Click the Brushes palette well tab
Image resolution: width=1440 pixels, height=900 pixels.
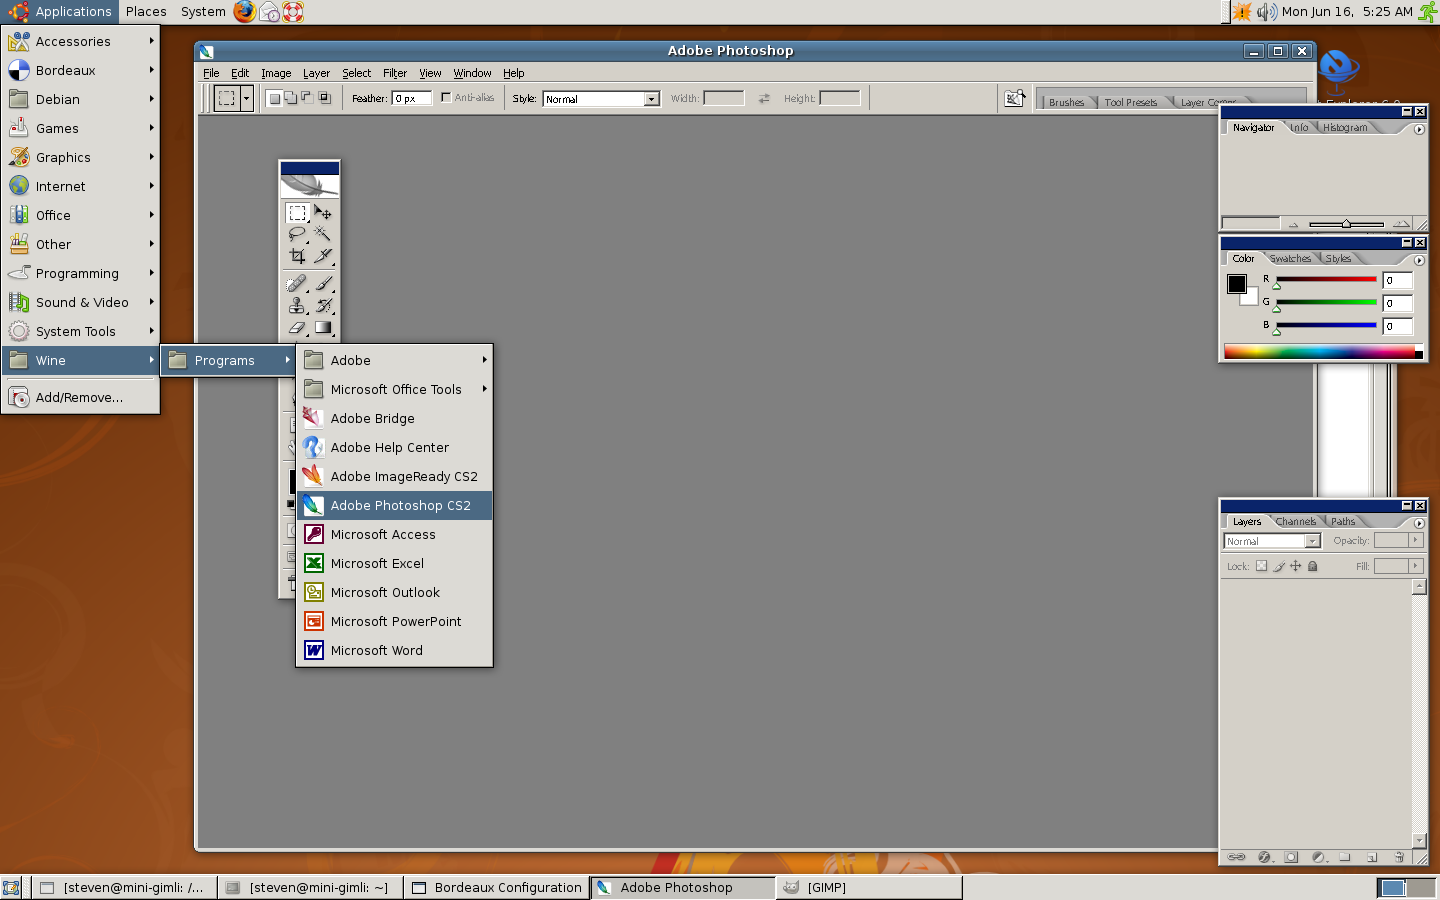(x=1066, y=102)
